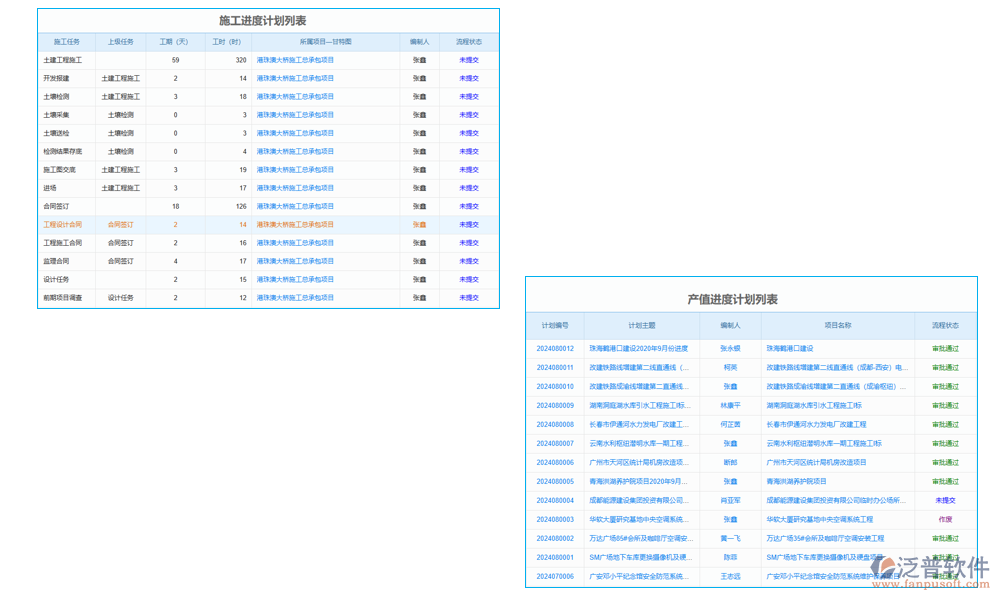Image resolution: width=1000 pixels, height=600 pixels.
Task: Click 未提交 status in 进场 row
Action: (x=469, y=188)
